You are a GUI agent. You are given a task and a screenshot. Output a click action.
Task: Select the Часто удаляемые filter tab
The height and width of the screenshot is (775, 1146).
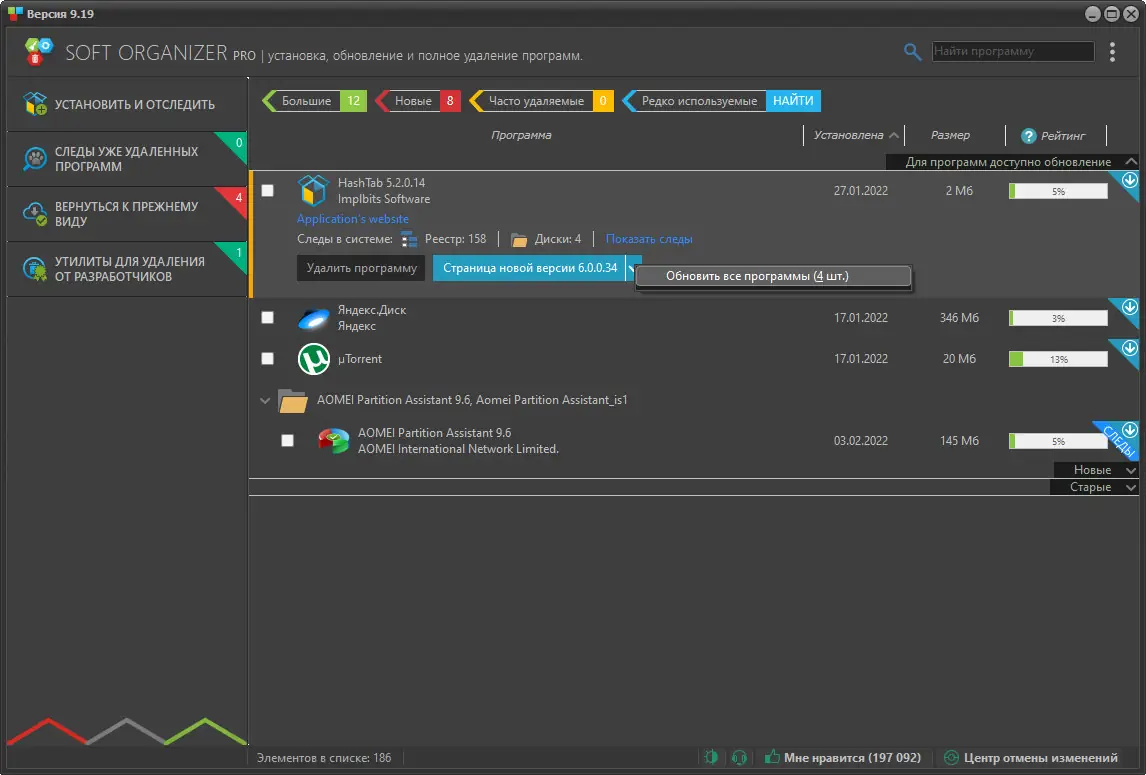click(542, 101)
